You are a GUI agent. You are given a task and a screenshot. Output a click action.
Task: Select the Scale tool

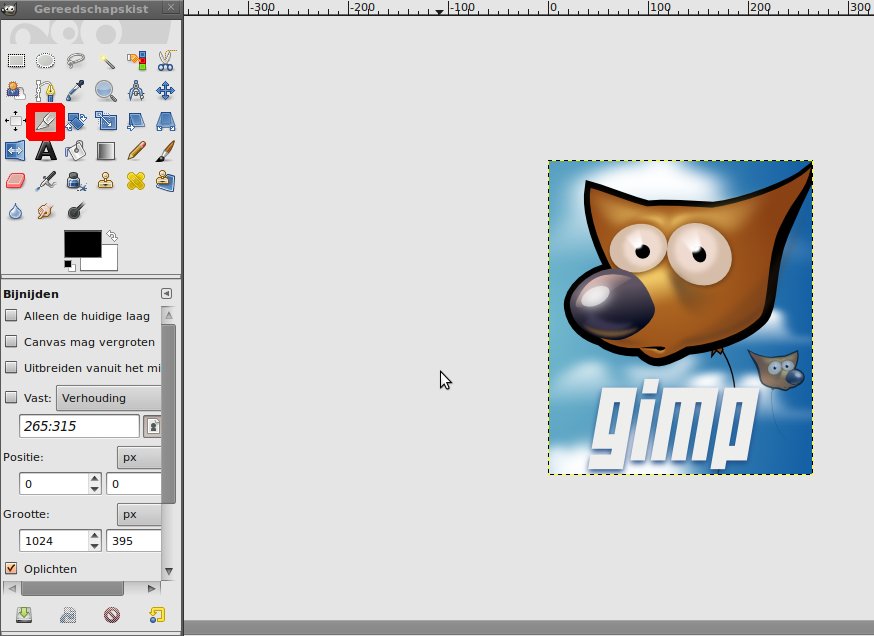(106, 120)
